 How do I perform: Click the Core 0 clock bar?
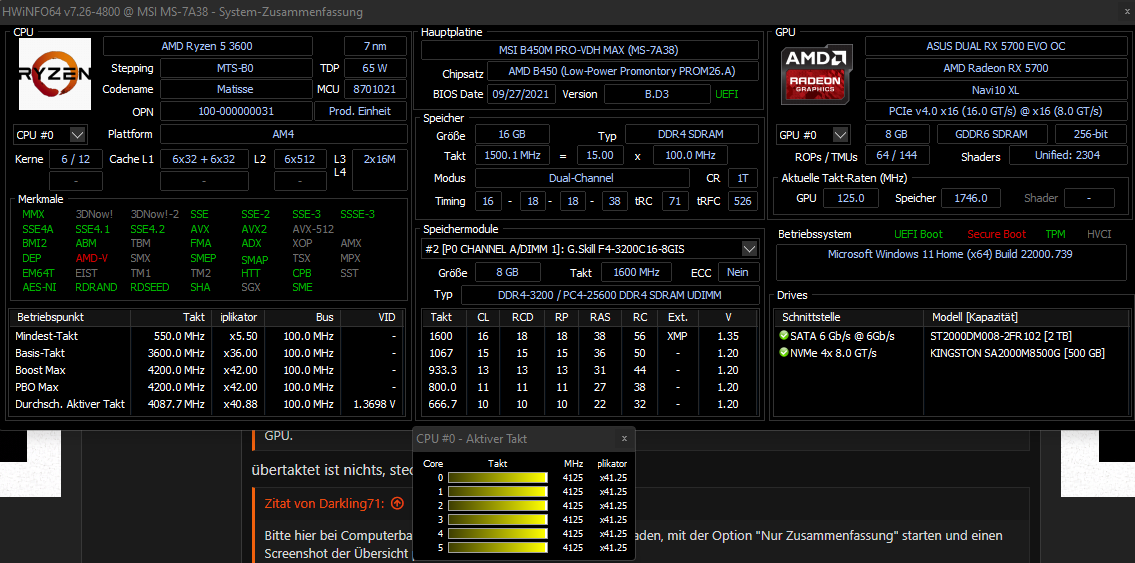click(498, 478)
